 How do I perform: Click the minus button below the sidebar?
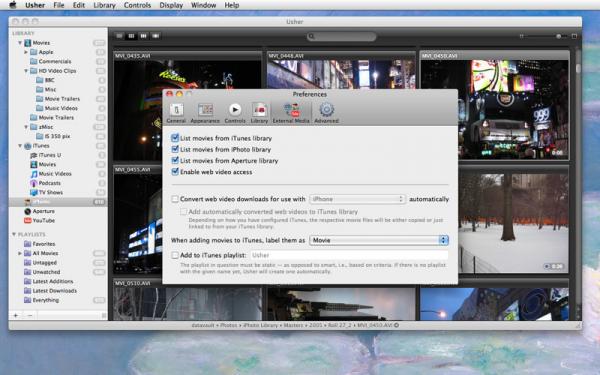click(x=30, y=315)
